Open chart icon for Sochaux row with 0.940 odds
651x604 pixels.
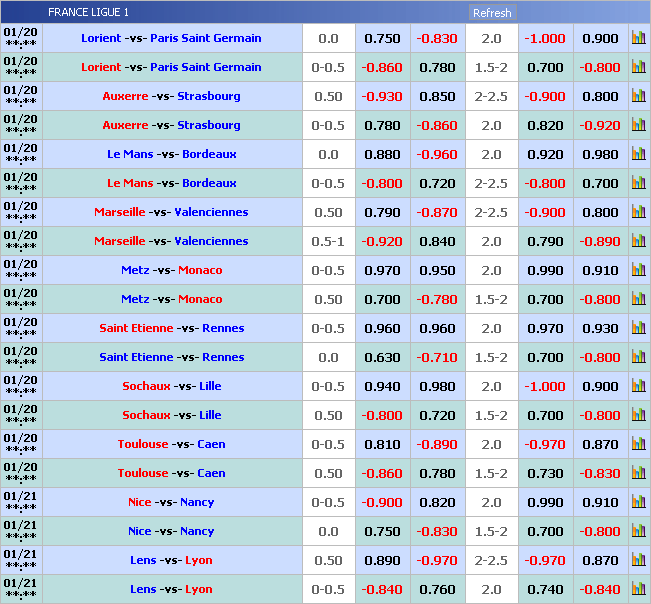click(x=638, y=387)
